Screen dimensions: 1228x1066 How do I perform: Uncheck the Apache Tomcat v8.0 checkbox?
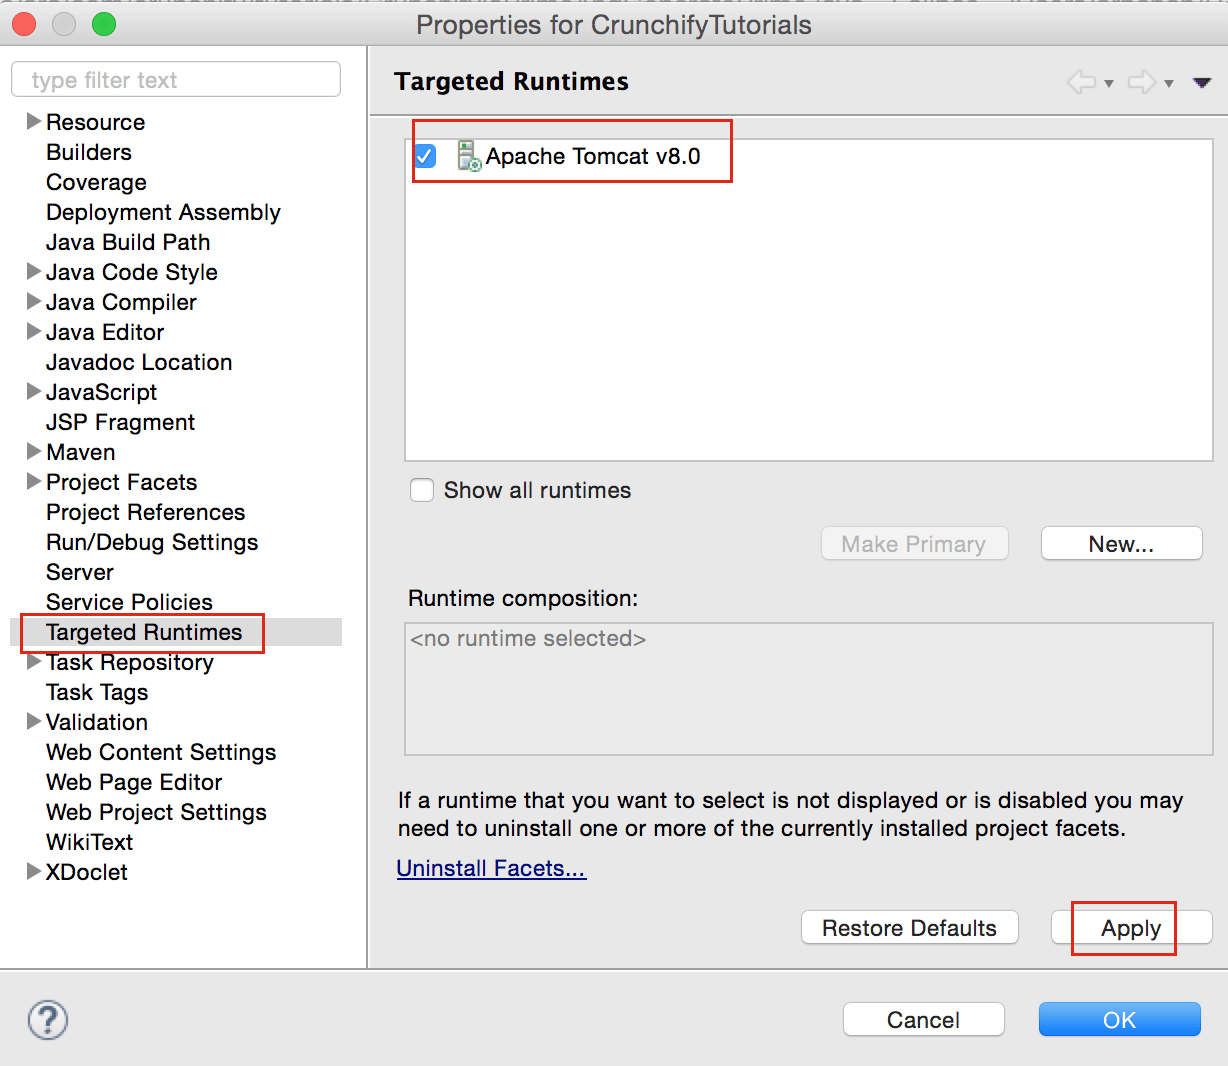tap(425, 156)
